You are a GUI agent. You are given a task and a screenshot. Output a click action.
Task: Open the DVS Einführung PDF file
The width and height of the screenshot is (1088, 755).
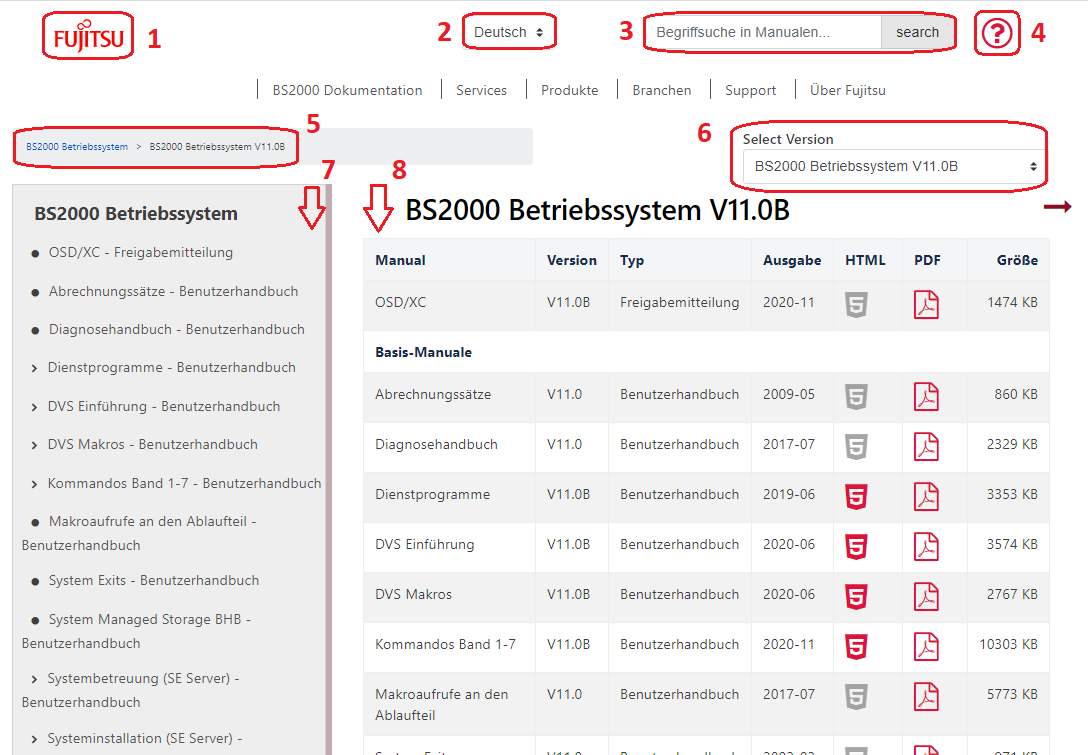point(926,546)
